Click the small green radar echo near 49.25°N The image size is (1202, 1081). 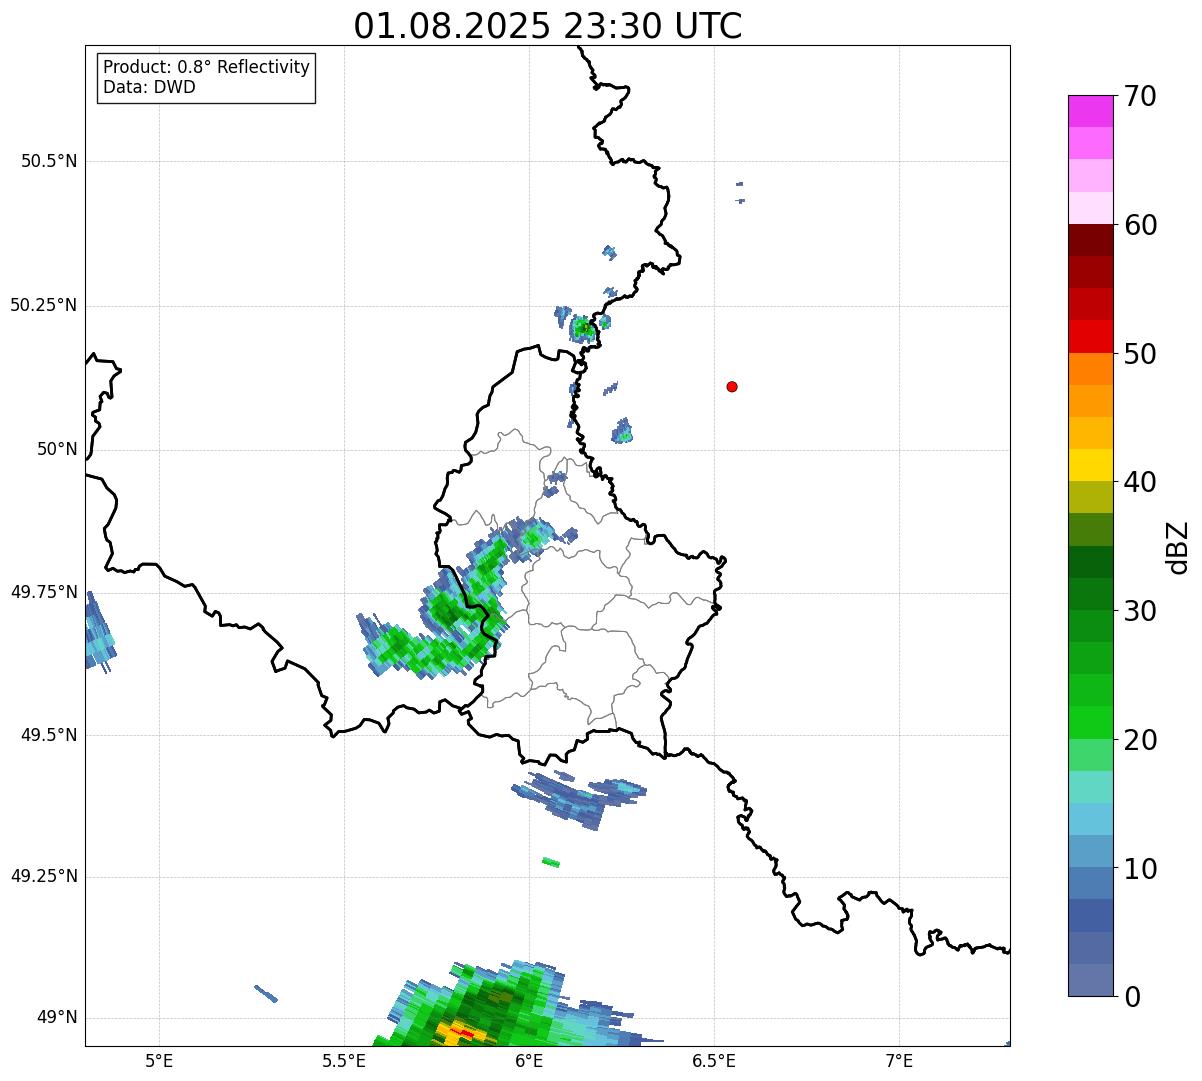click(x=551, y=862)
